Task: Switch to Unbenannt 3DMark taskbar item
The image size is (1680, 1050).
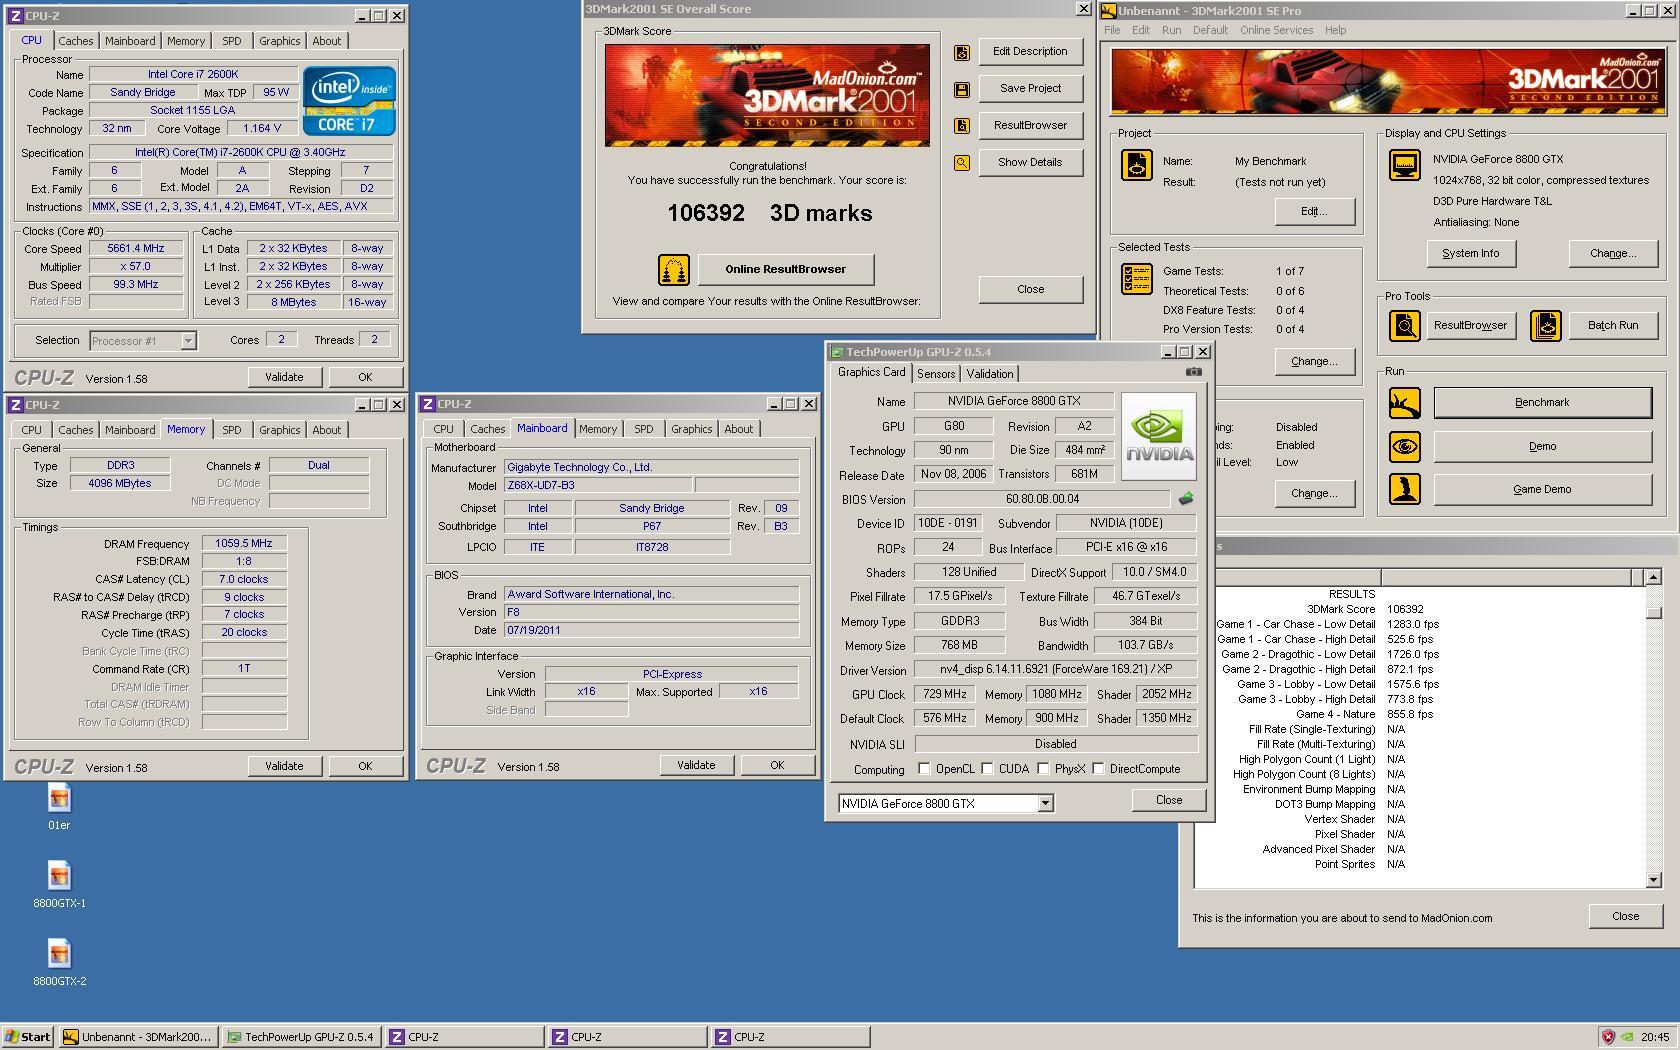Action: 138,1037
